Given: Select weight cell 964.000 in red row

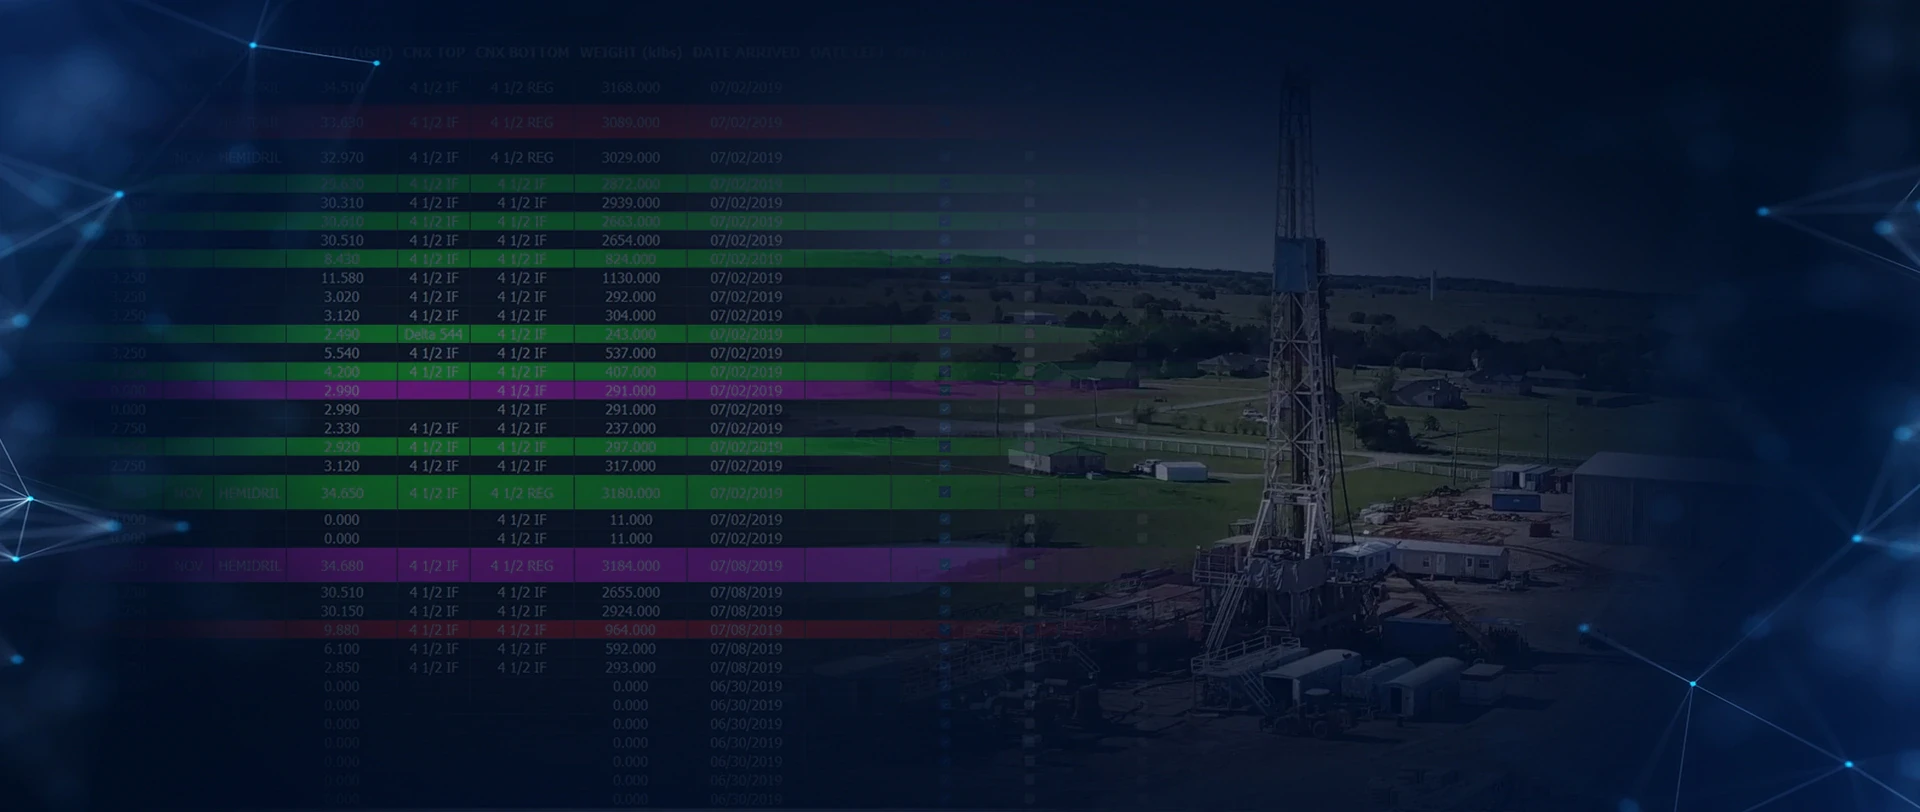Looking at the screenshot, I should pyautogui.click(x=630, y=630).
